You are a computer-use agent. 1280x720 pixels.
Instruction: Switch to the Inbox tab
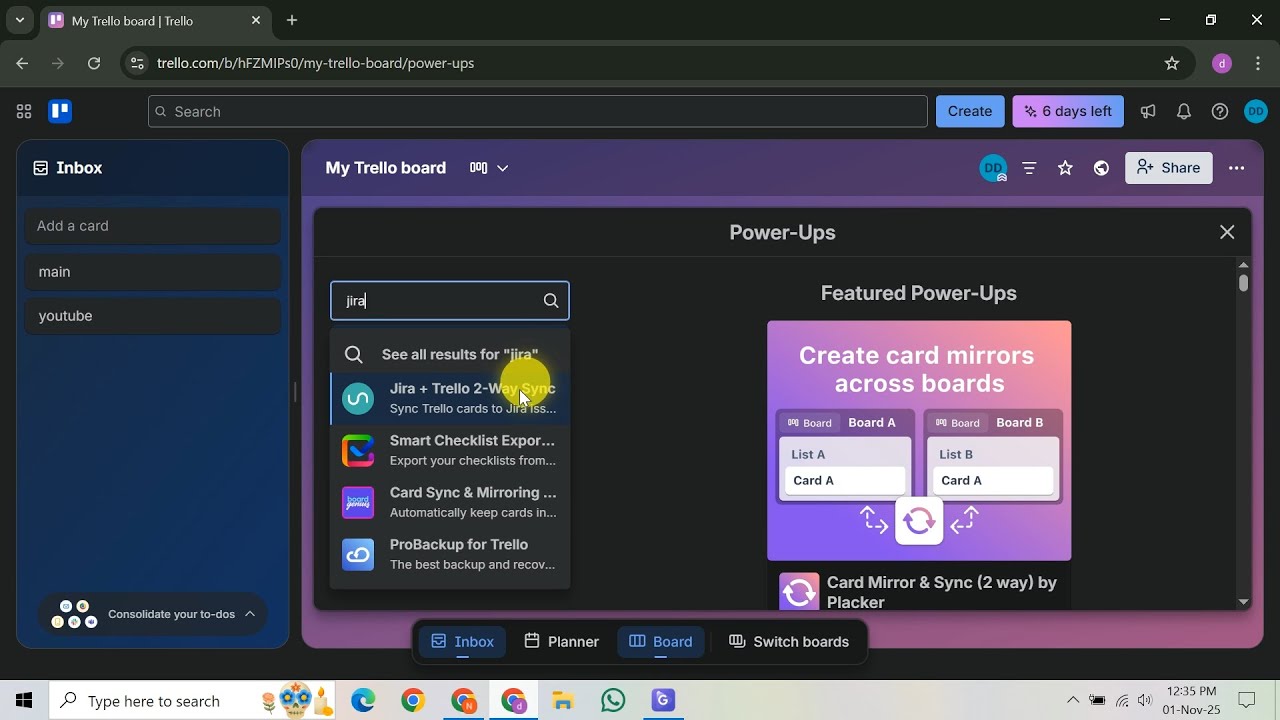click(462, 642)
